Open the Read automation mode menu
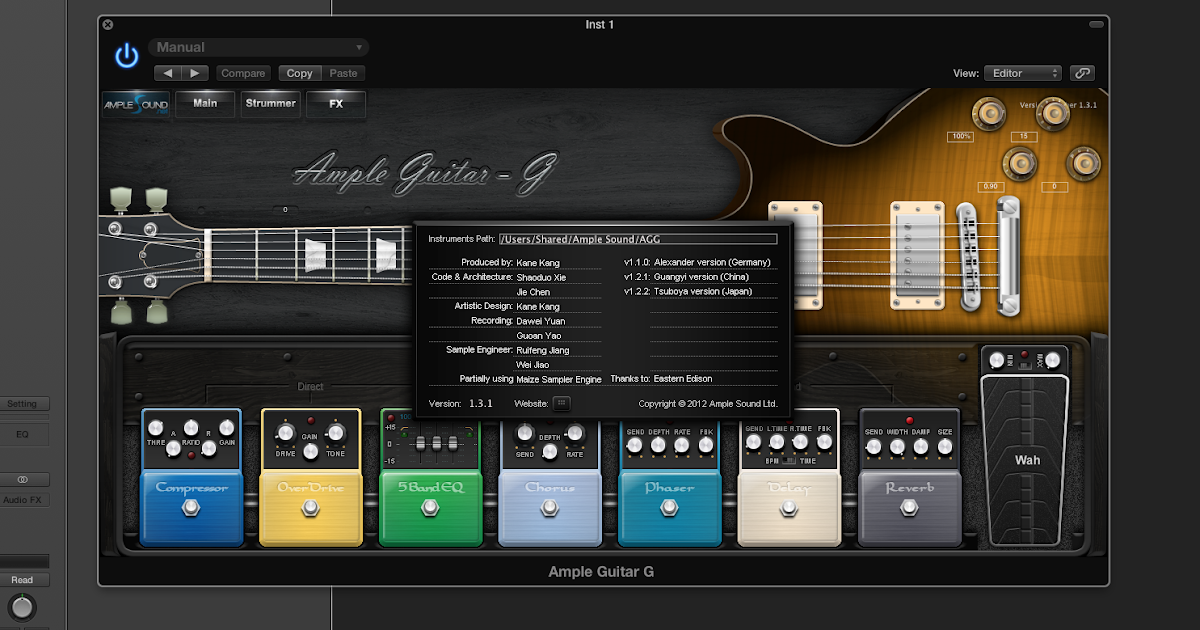1200x630 pixels. 22,580
